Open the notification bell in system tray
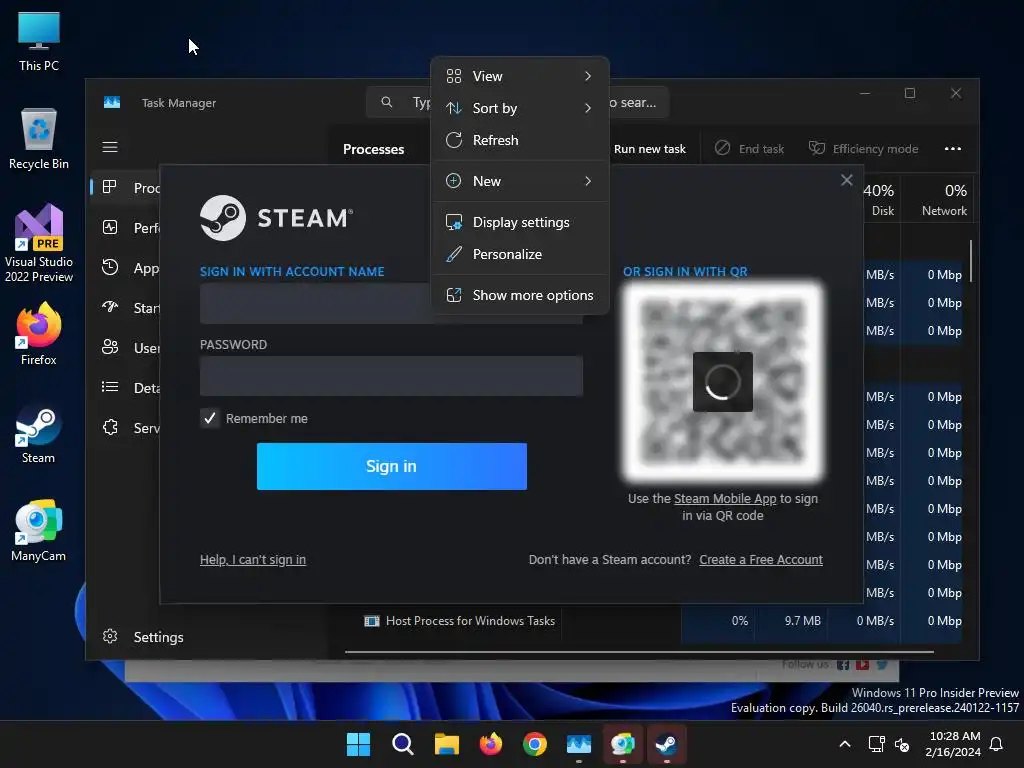The height and width of the screenshot is (768, 1024). (x=996, y=744)
